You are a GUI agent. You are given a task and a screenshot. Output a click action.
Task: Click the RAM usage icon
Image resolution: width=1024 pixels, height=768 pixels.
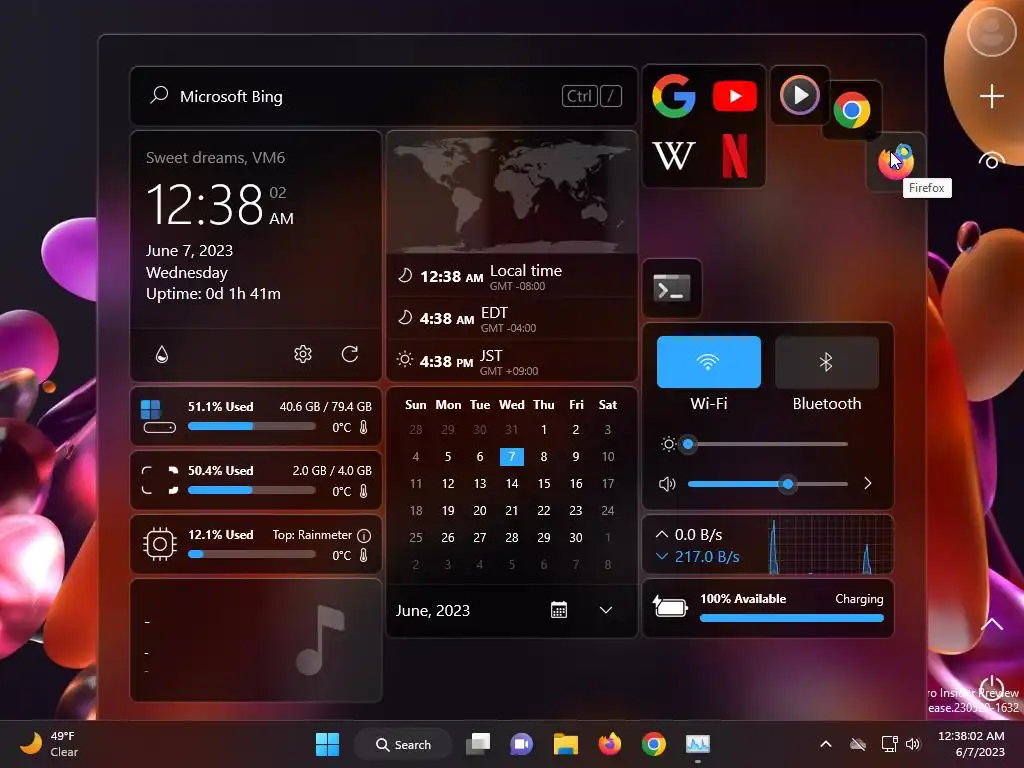(x=160, y=480)
